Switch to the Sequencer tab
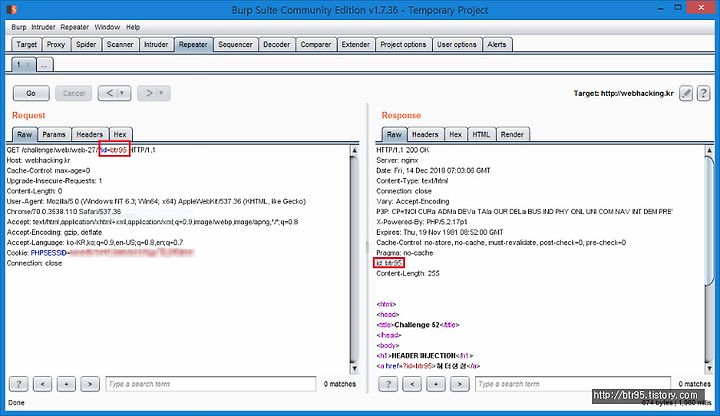Screen dimensions: 720x416 pyautogui.click(x=235, y=45)
